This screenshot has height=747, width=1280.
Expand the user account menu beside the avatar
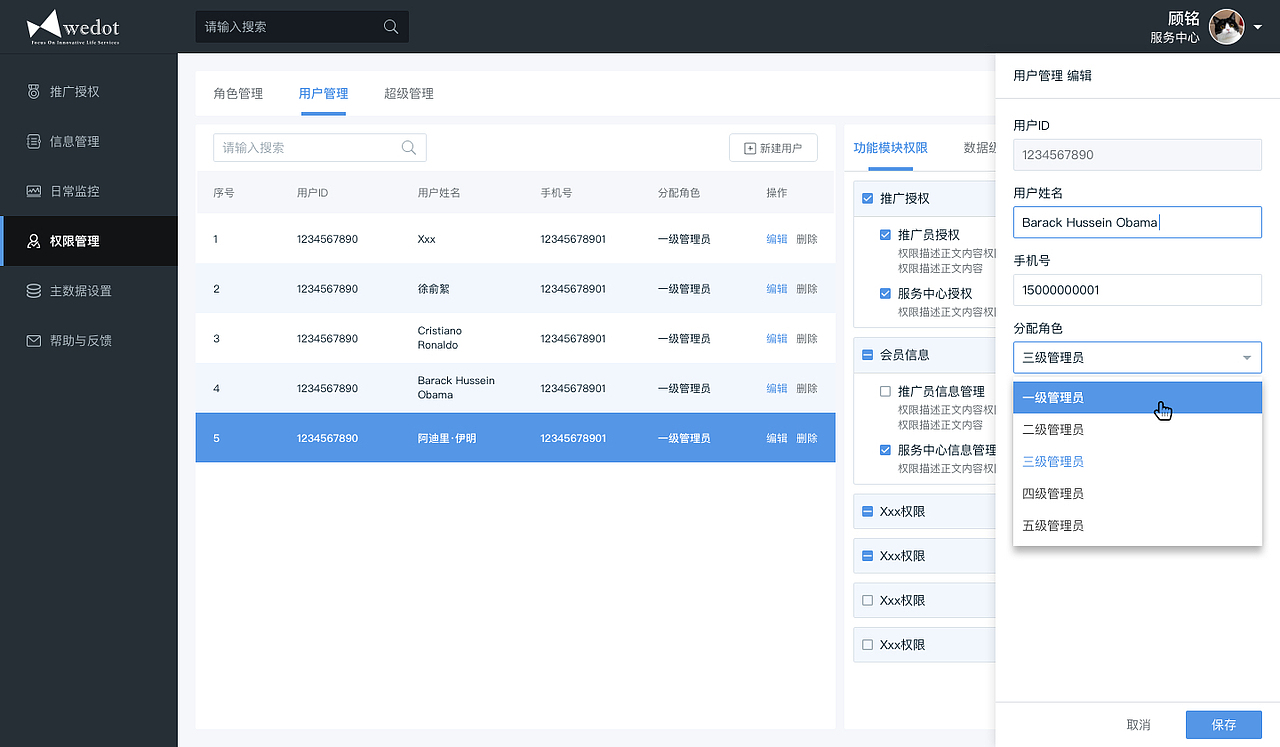1257,29
